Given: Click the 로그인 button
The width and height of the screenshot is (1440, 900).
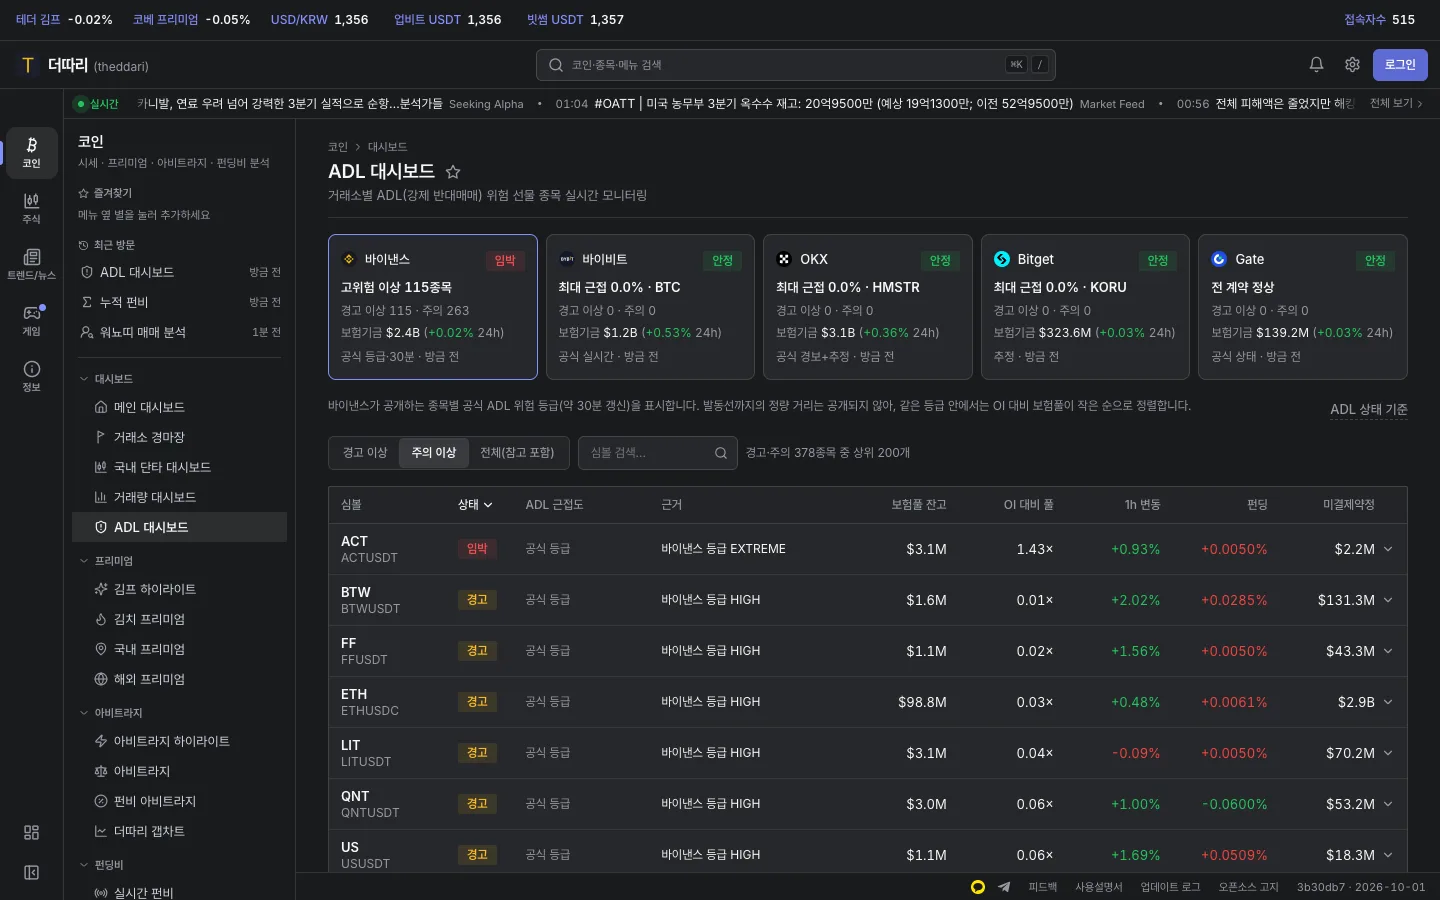Looking at the screenshot, I should pos(1400,65).
